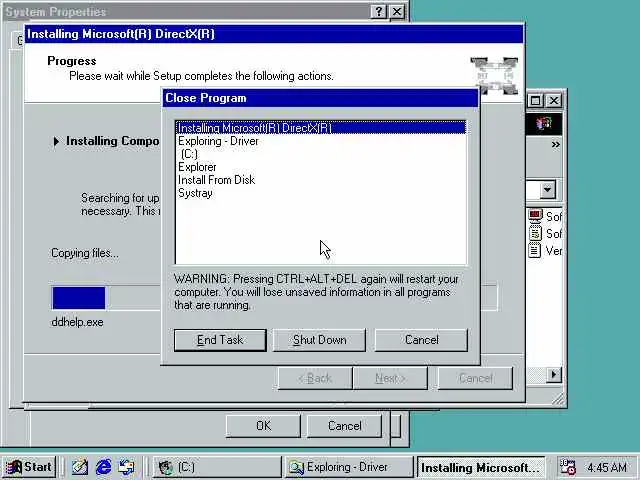Expand the toolbar chevron in Explorer window
This screenshot has height=480, width=640.
tap(555, 144)
